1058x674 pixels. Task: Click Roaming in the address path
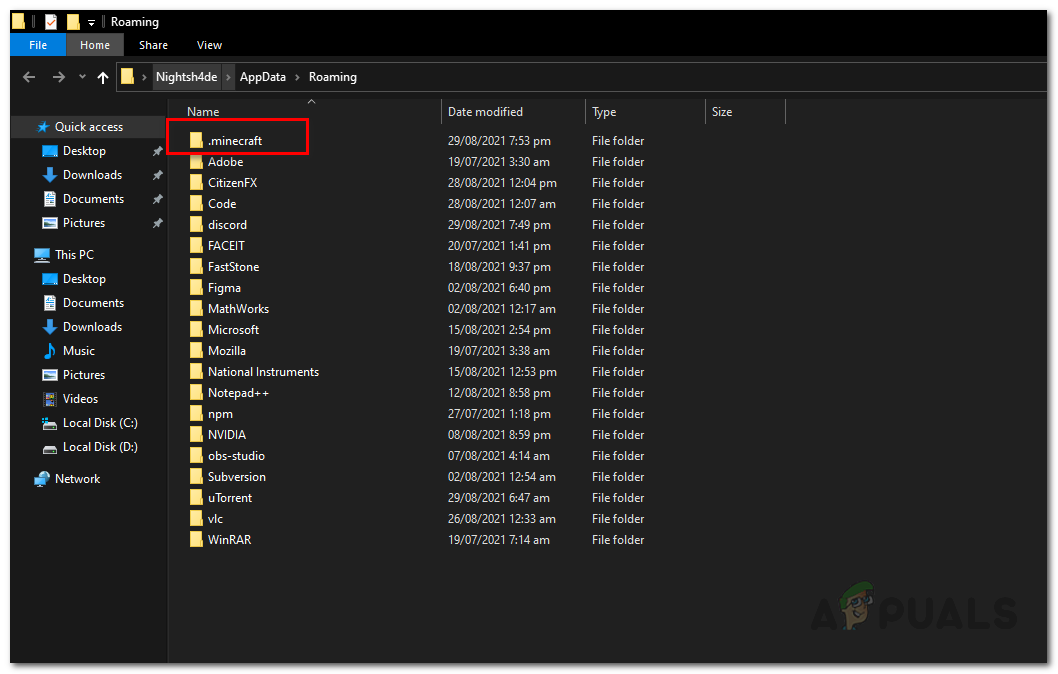(x=333, y=77)
